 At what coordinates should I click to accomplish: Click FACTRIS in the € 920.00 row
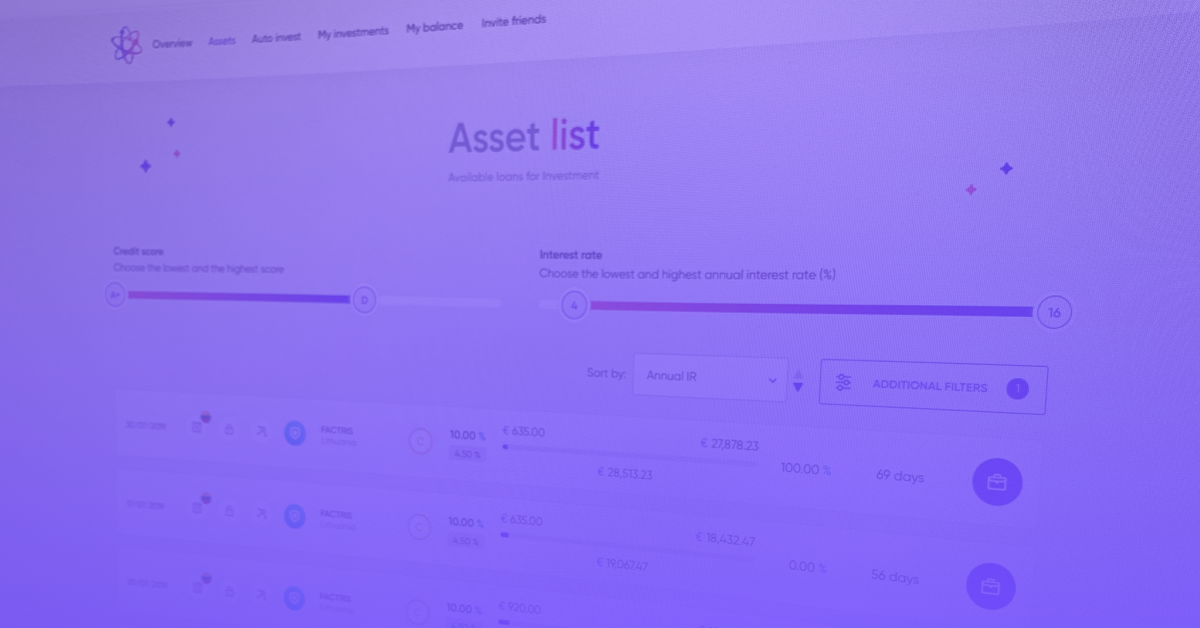tap(336, 597)
